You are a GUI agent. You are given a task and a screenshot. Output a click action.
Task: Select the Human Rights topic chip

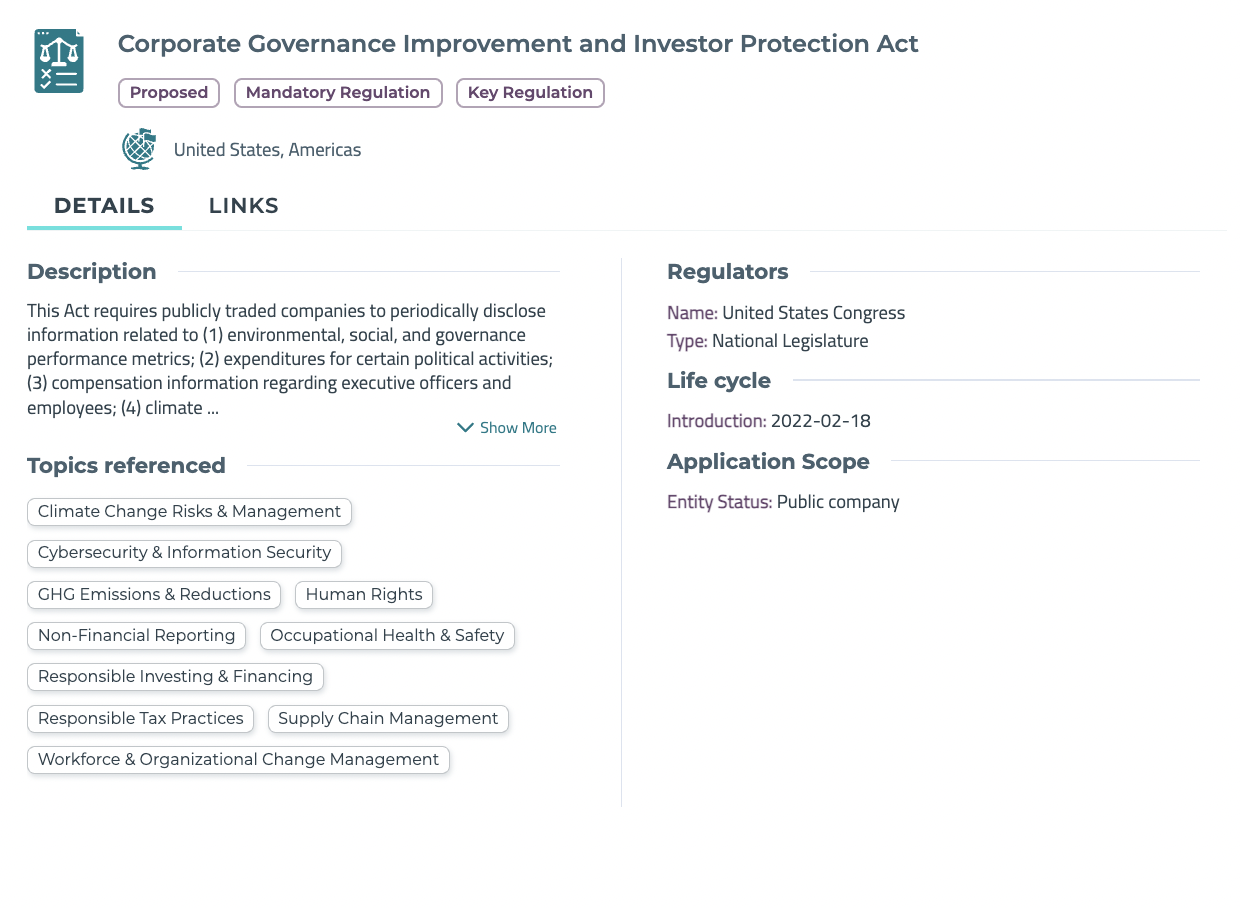364,595
